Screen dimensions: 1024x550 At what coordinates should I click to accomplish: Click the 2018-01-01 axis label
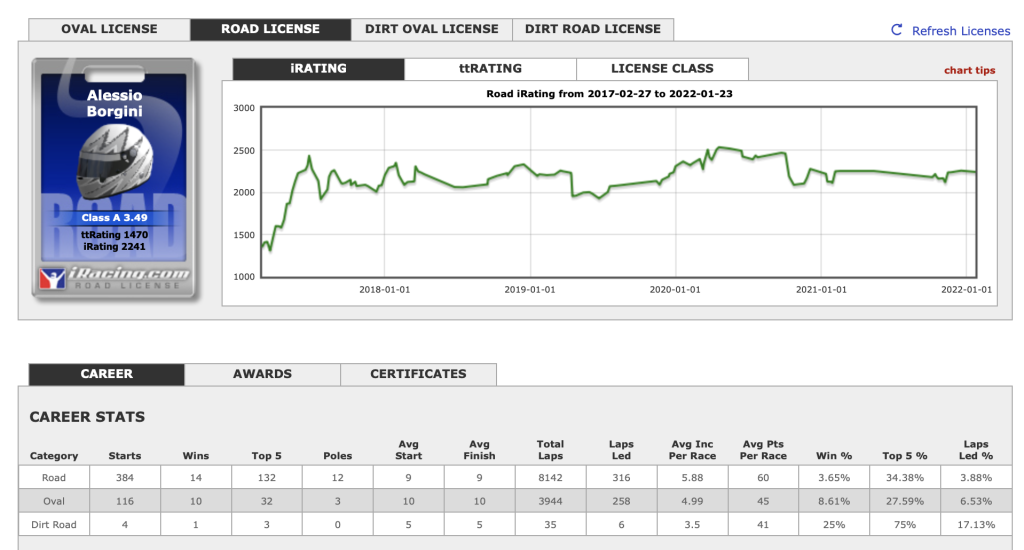[385, 289]
